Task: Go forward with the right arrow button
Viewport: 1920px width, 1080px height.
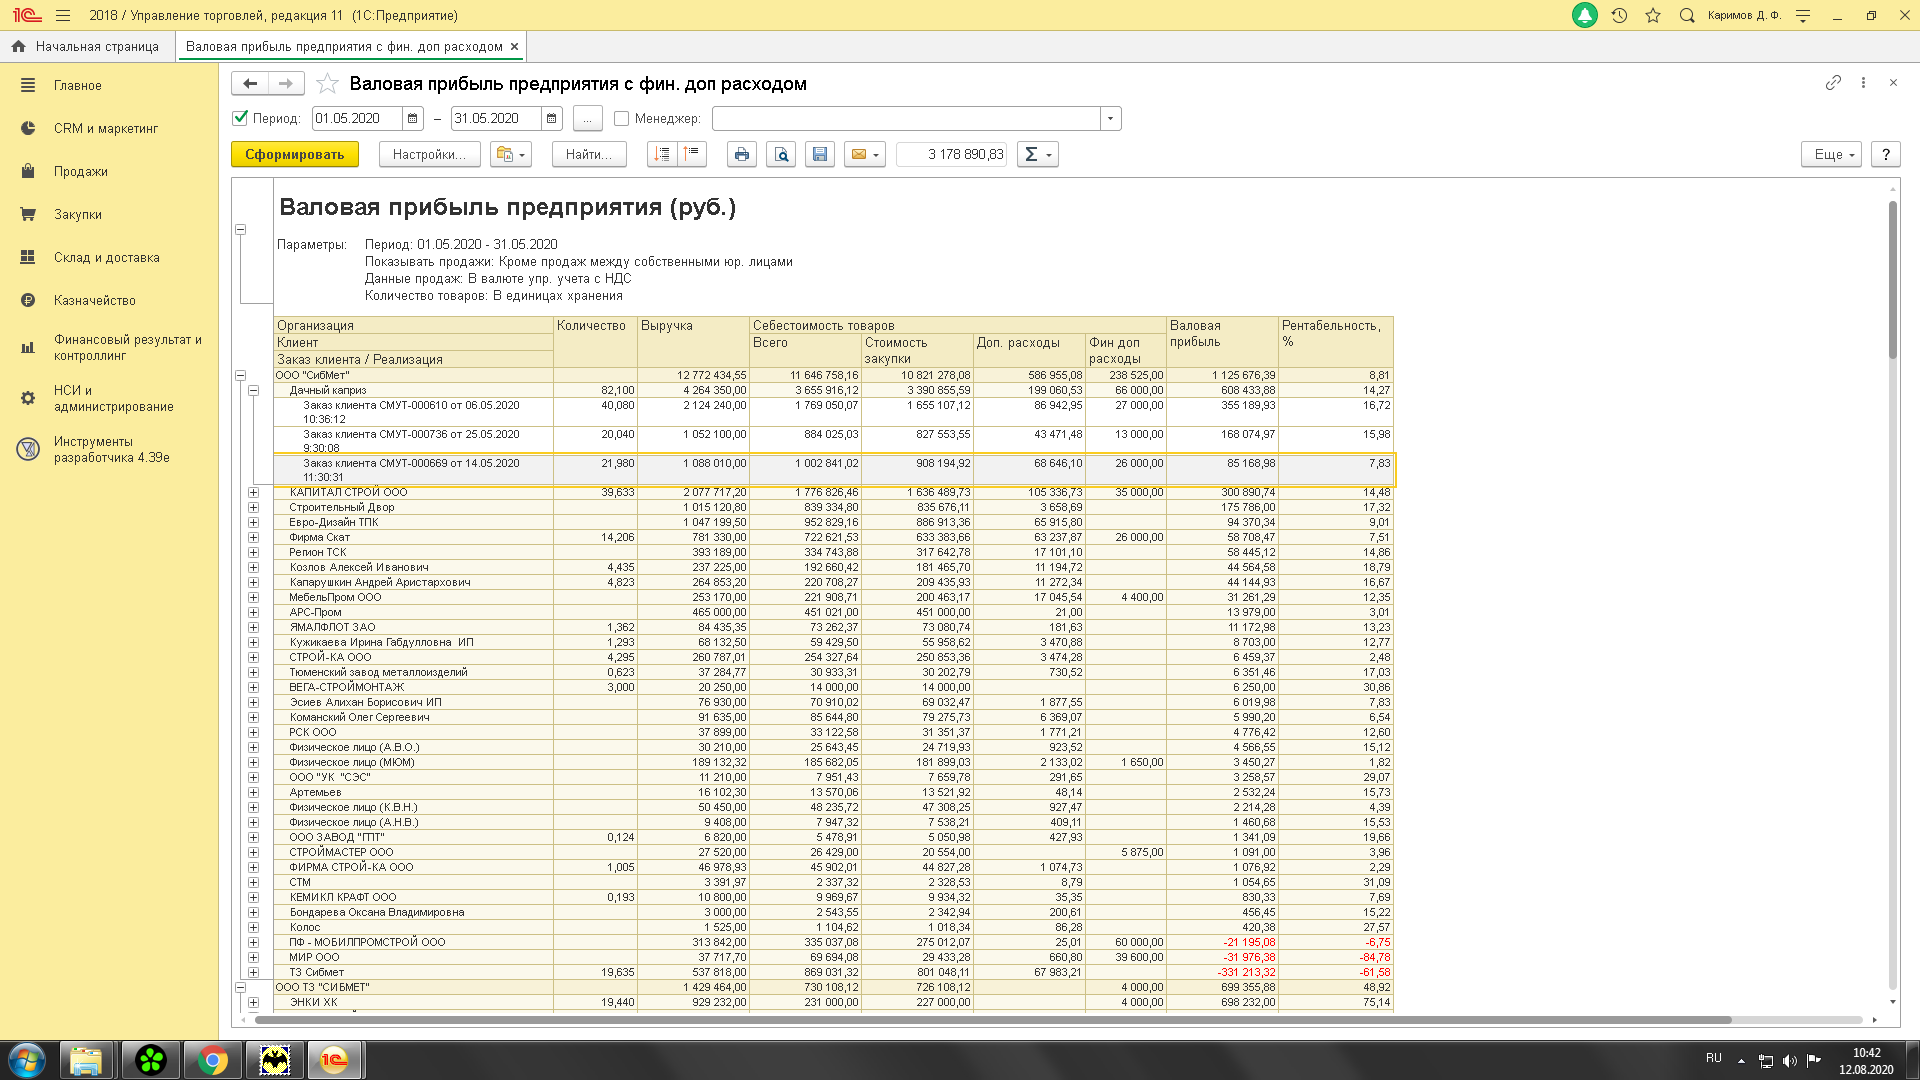Action: [286, 84]
